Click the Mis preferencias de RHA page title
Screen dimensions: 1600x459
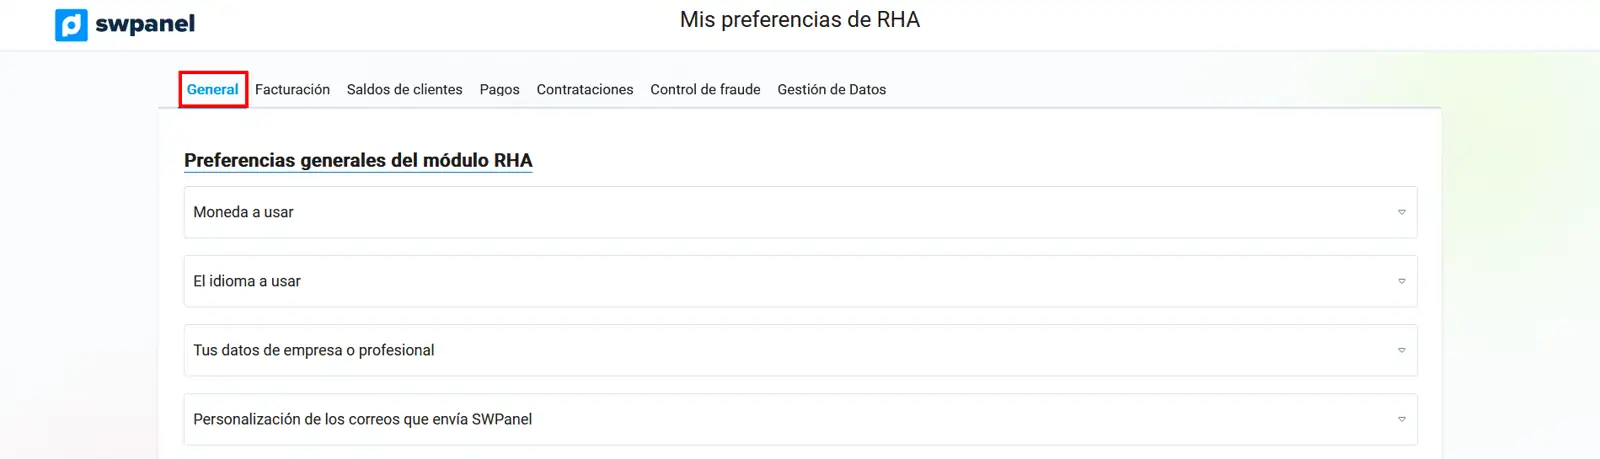tap(800, 20)
